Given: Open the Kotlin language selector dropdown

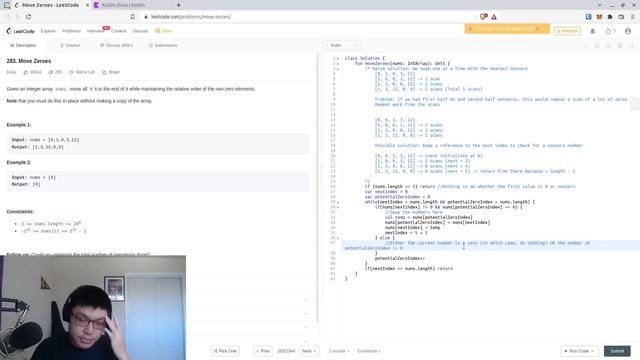Looking at the screenshot, I should pos(342,45).
